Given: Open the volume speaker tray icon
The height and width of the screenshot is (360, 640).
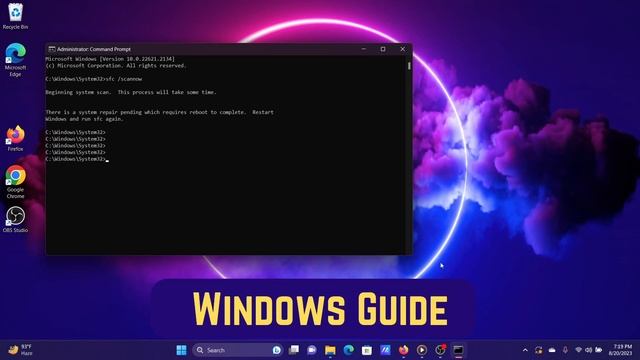Looking at the screenshot, I should pyautogui.click(x=588, y=350).
